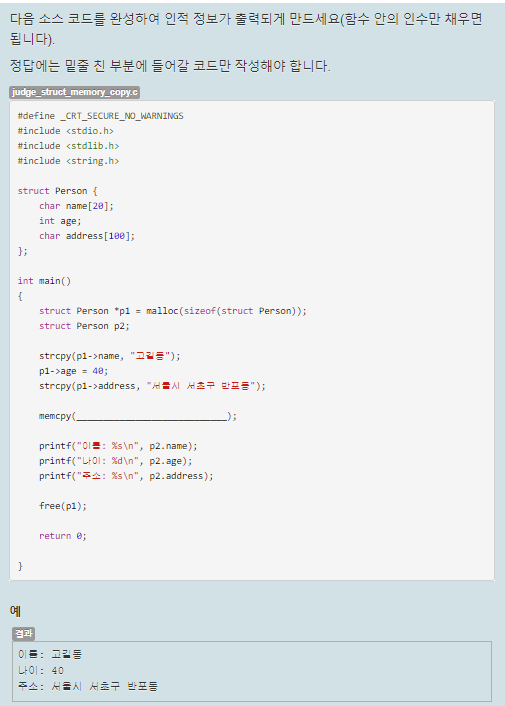Click the printf line with p2.address

(x=126, y=476)
